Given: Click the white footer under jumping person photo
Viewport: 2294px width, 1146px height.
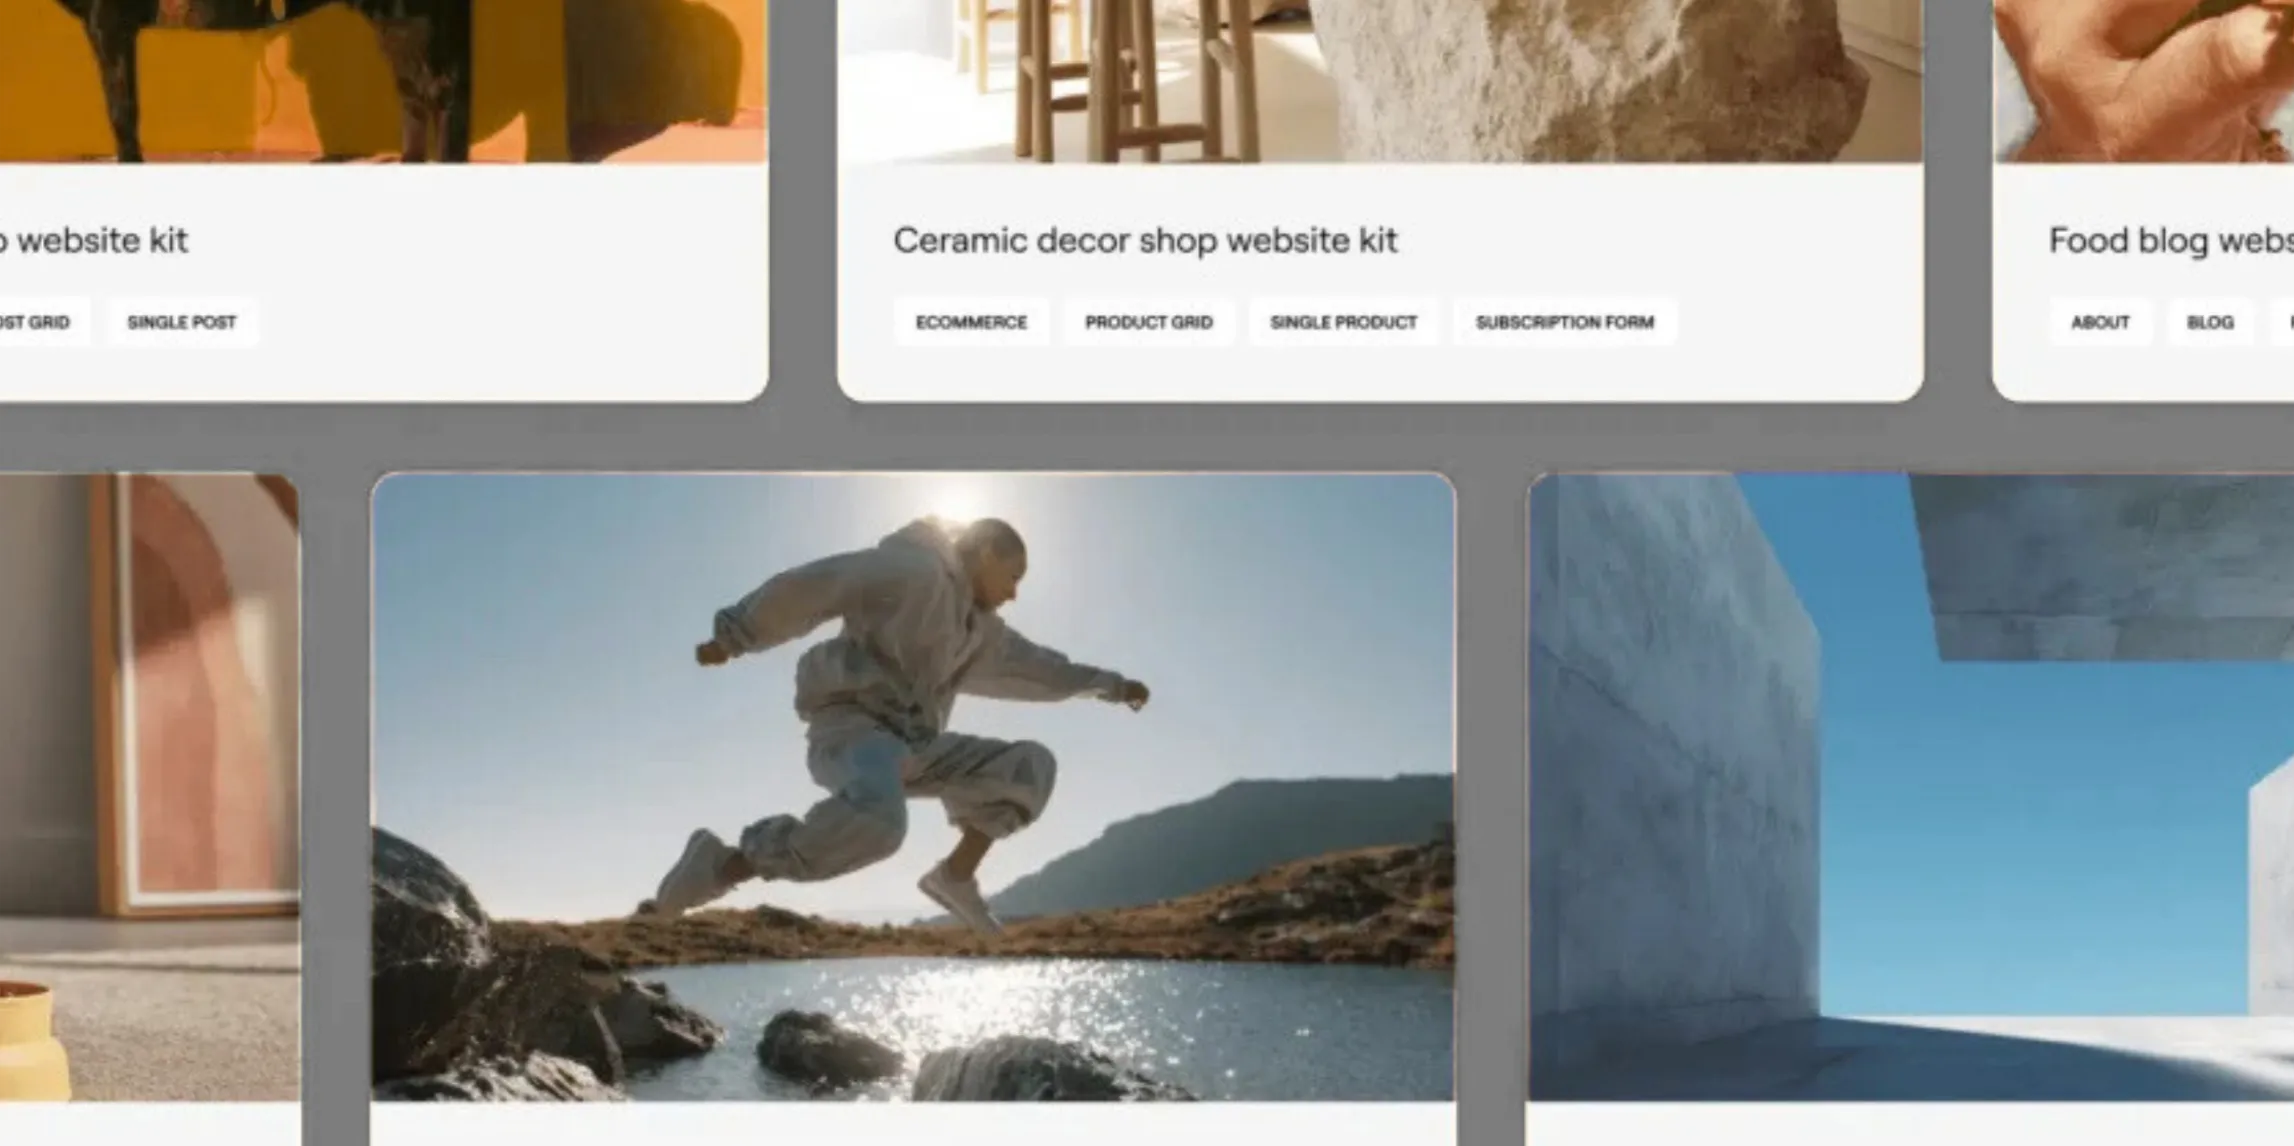Looking at the screenshot, I should coord(912,1125).
